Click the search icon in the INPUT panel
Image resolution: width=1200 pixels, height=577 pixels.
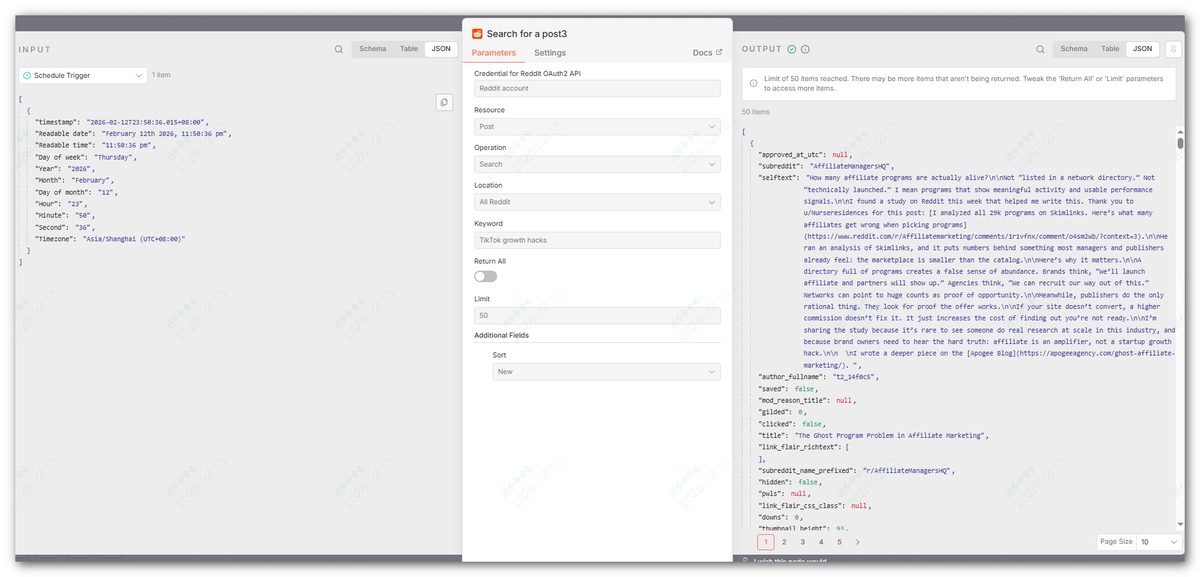tap(339, 49)
